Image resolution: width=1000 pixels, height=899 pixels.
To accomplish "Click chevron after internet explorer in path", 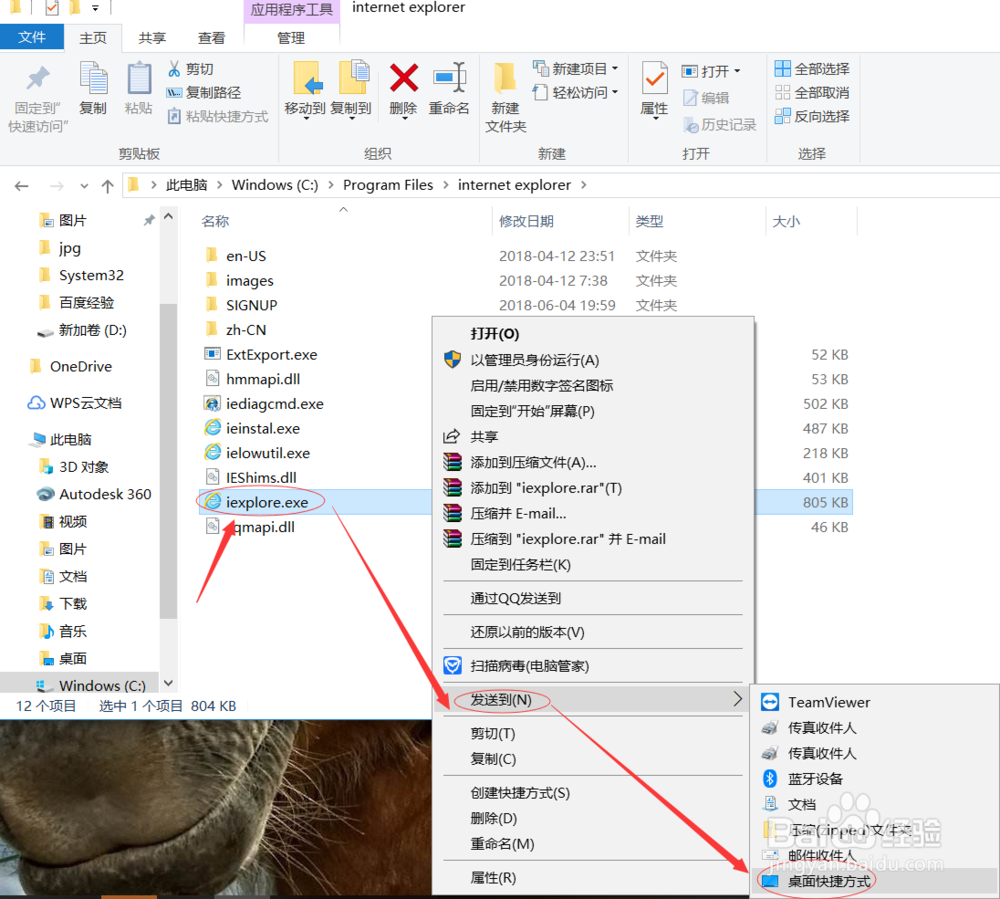I will tap(584, 185).
